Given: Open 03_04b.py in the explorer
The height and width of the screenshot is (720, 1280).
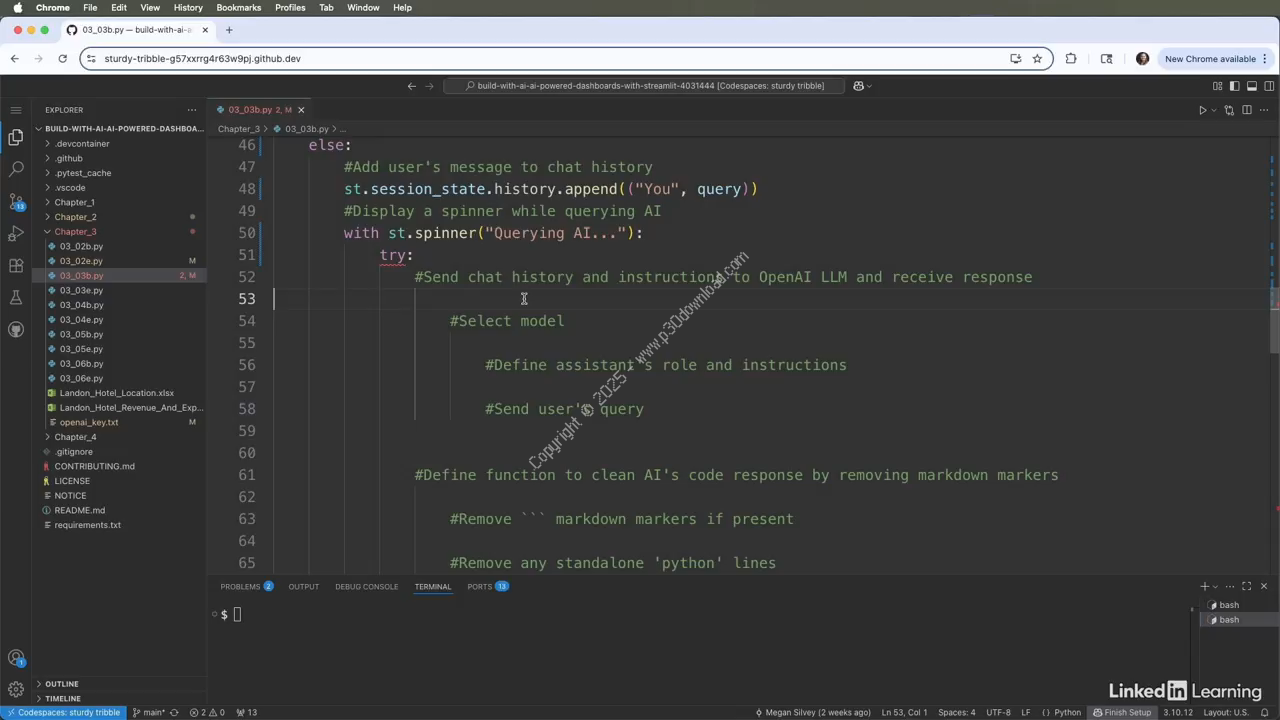Looking at the screenshot, I should point(81,305).
